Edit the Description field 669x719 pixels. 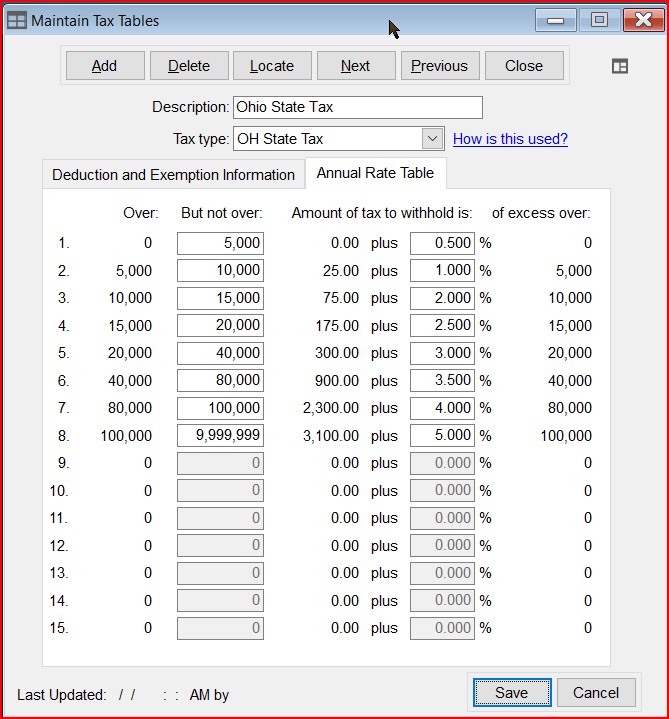[x=358, y=107]
